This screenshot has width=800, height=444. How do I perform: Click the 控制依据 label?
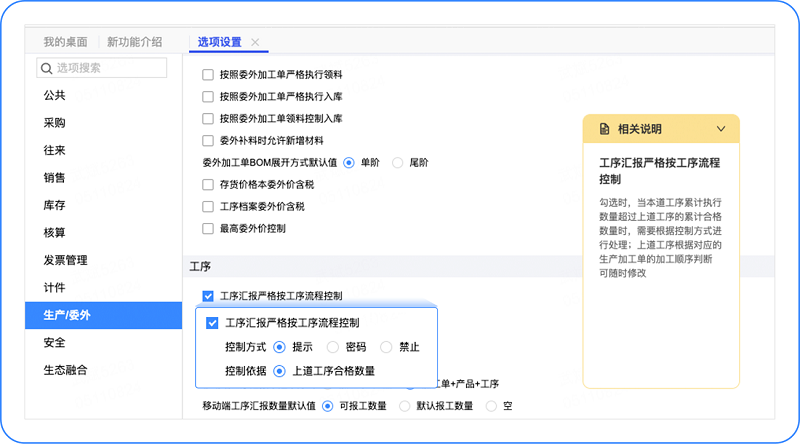245,372
